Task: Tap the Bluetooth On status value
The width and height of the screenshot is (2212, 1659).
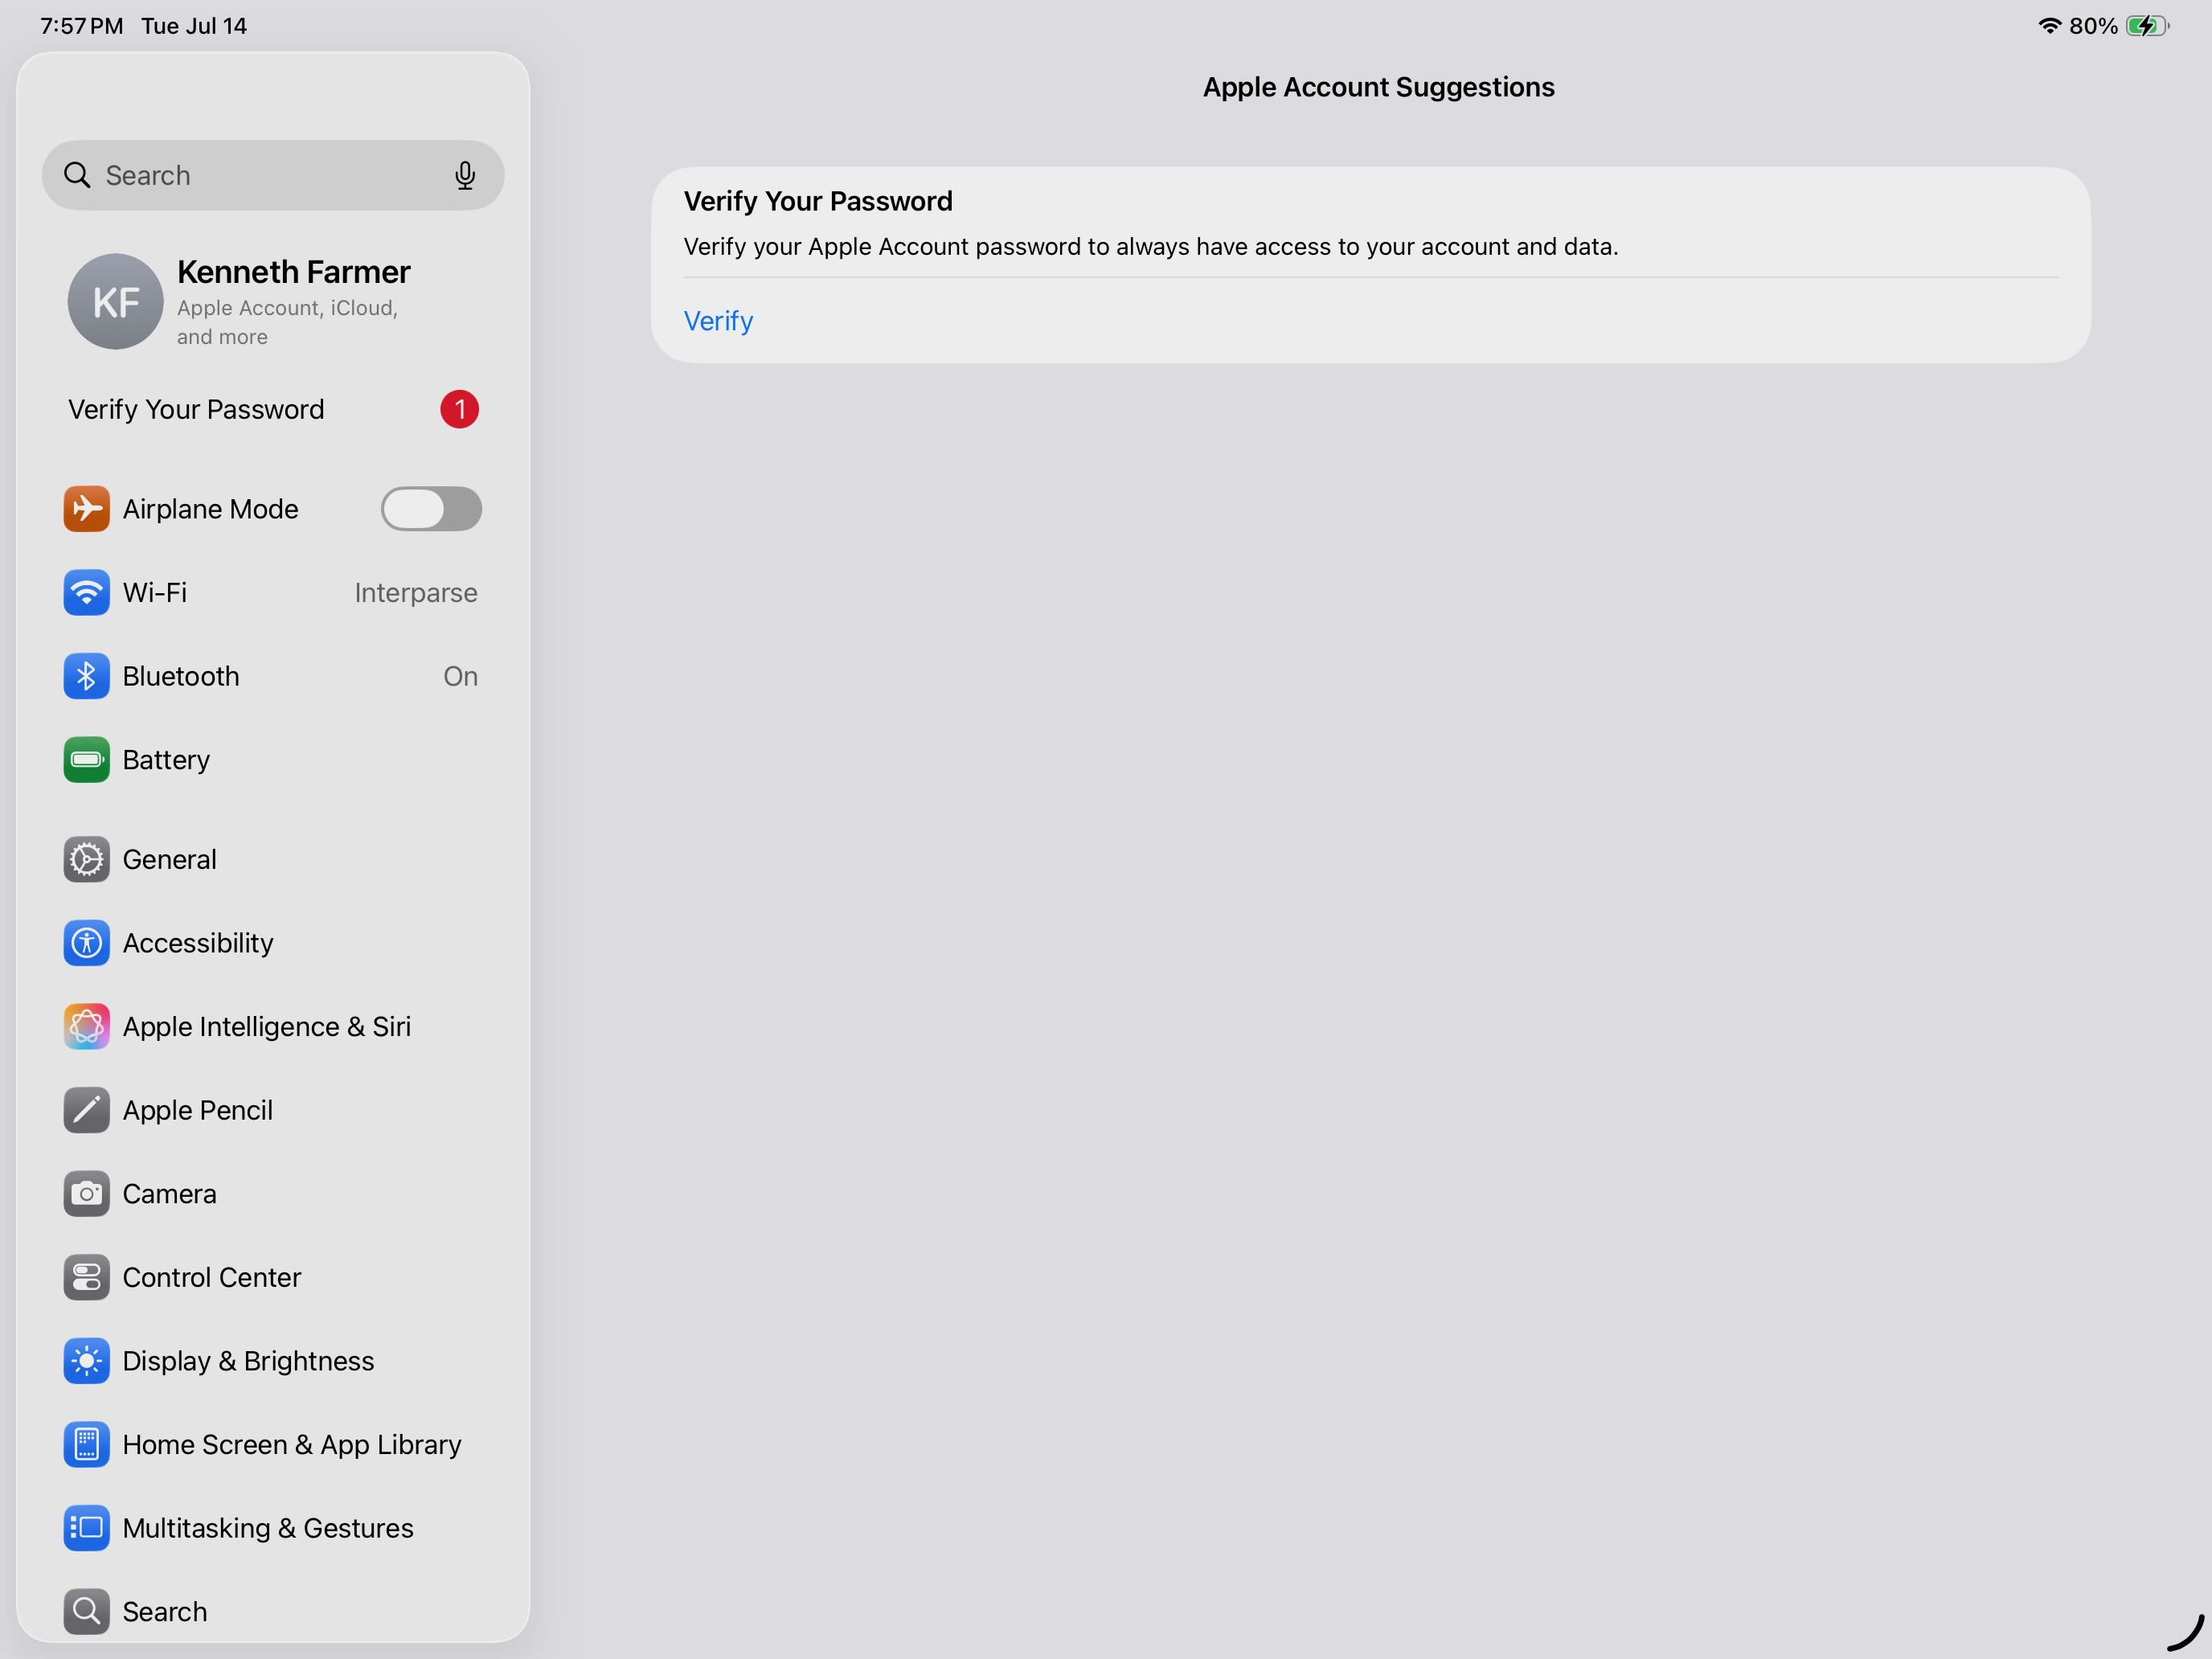Action: (x=460, y=676)
